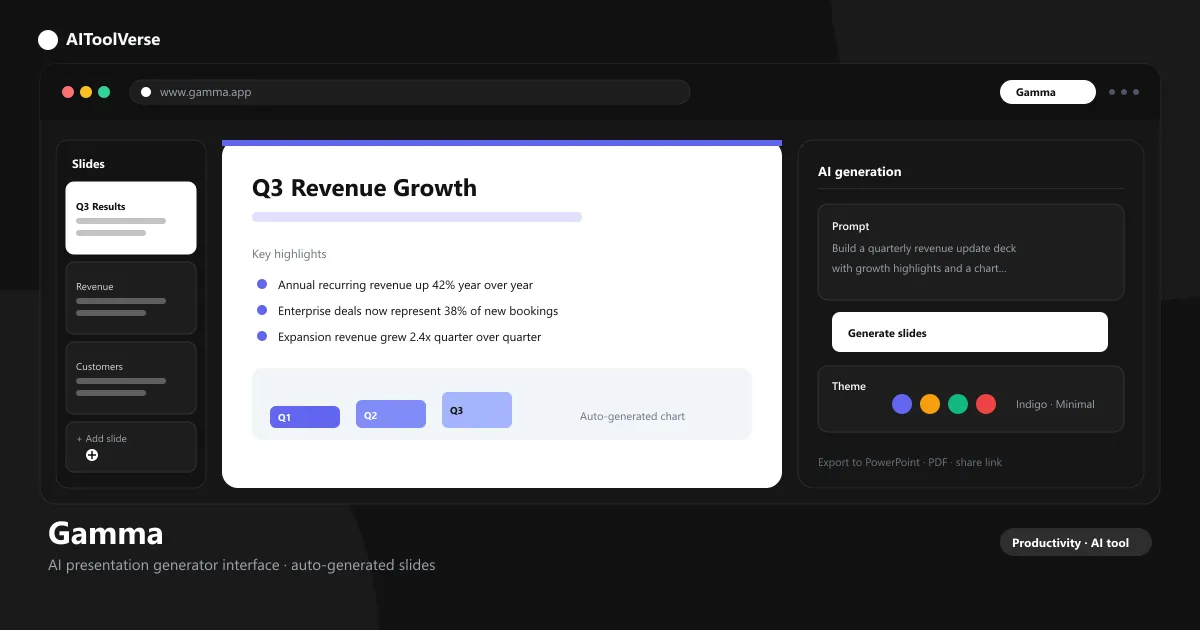Screen dimensions: 1200x630
Task: Focus the www.gamma.app address bar
Action: pos(410,92)
